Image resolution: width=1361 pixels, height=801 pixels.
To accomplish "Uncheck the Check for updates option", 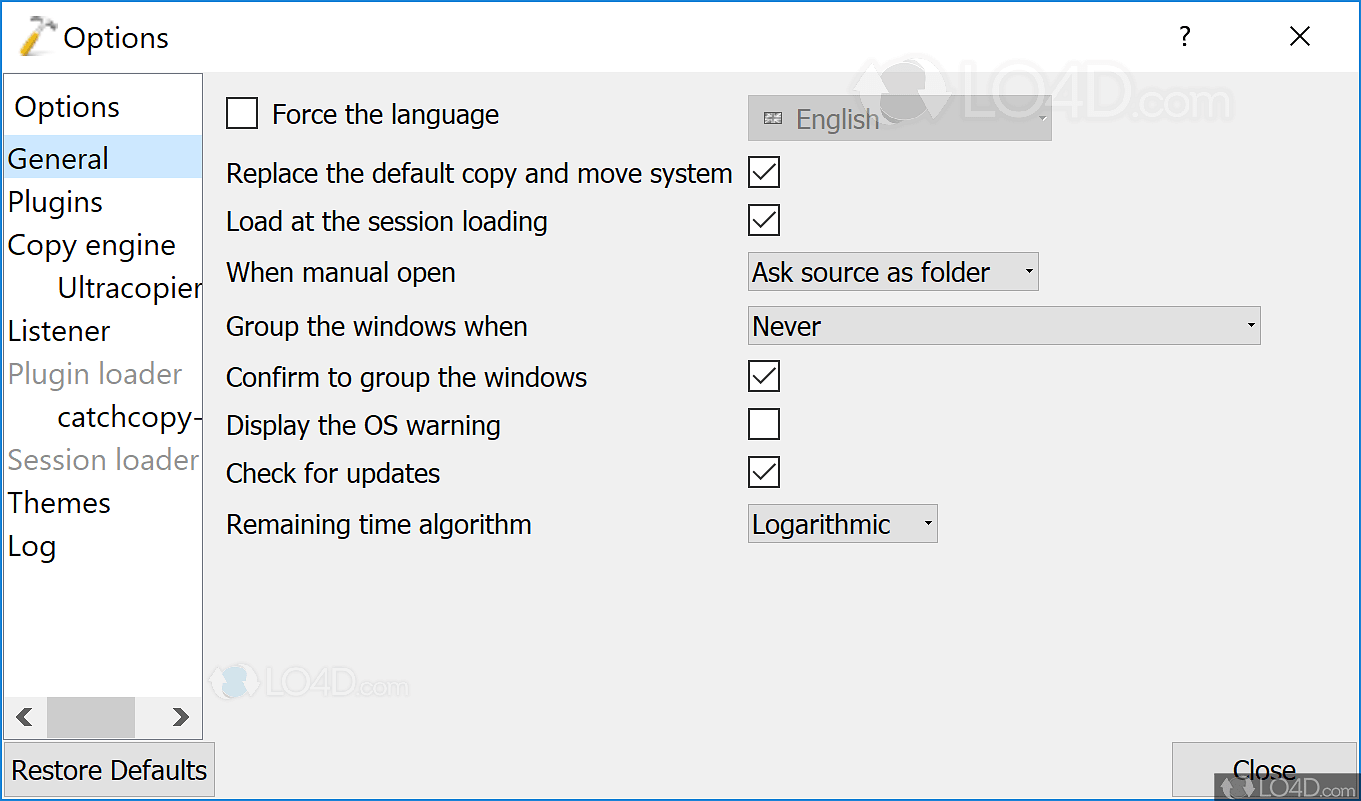I will click(764, 473).
